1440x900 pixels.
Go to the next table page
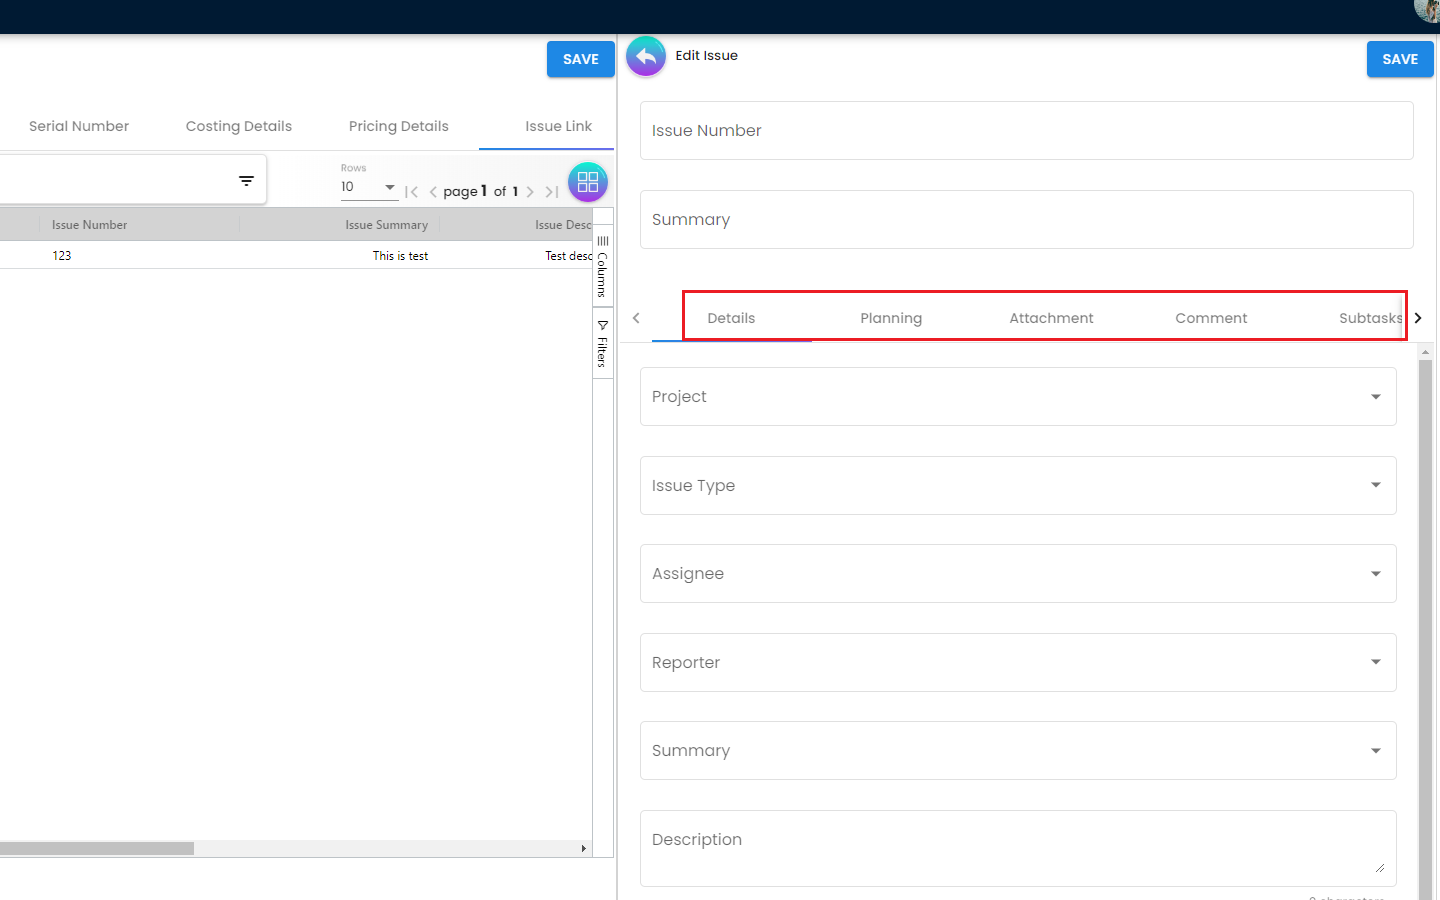tap(530, 192)
